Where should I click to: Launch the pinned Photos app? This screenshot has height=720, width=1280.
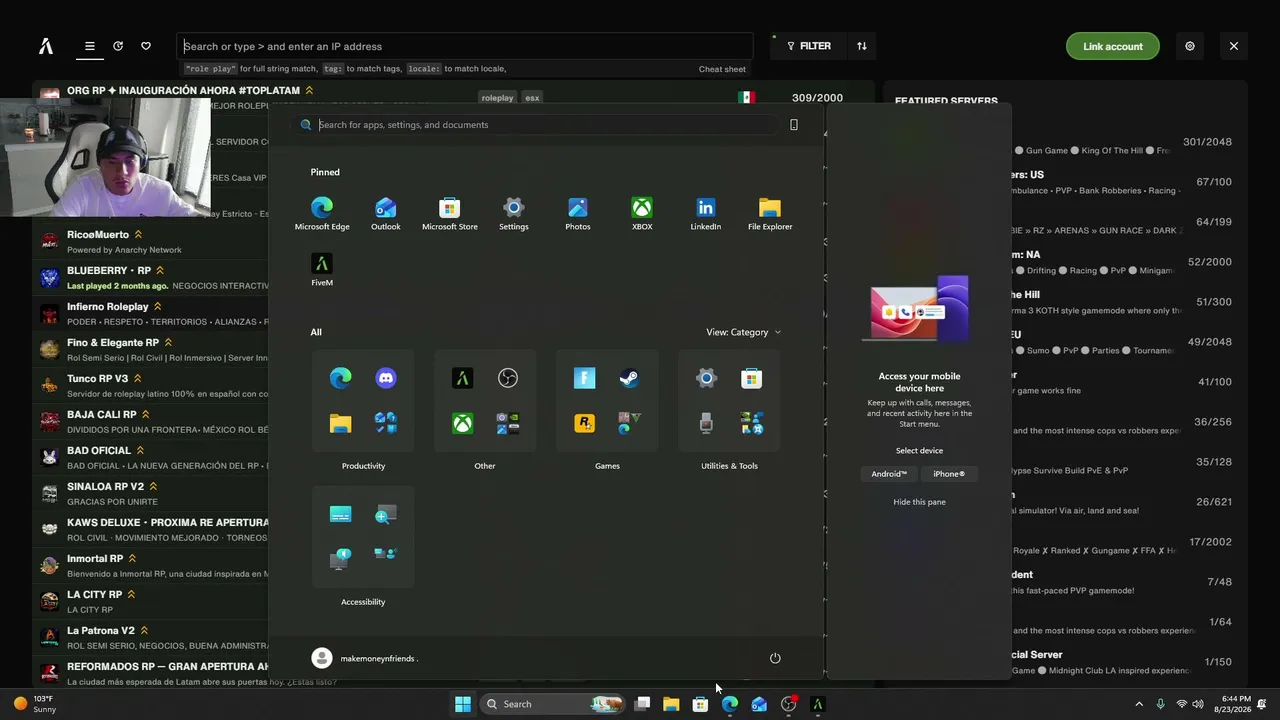pos(578,213)
